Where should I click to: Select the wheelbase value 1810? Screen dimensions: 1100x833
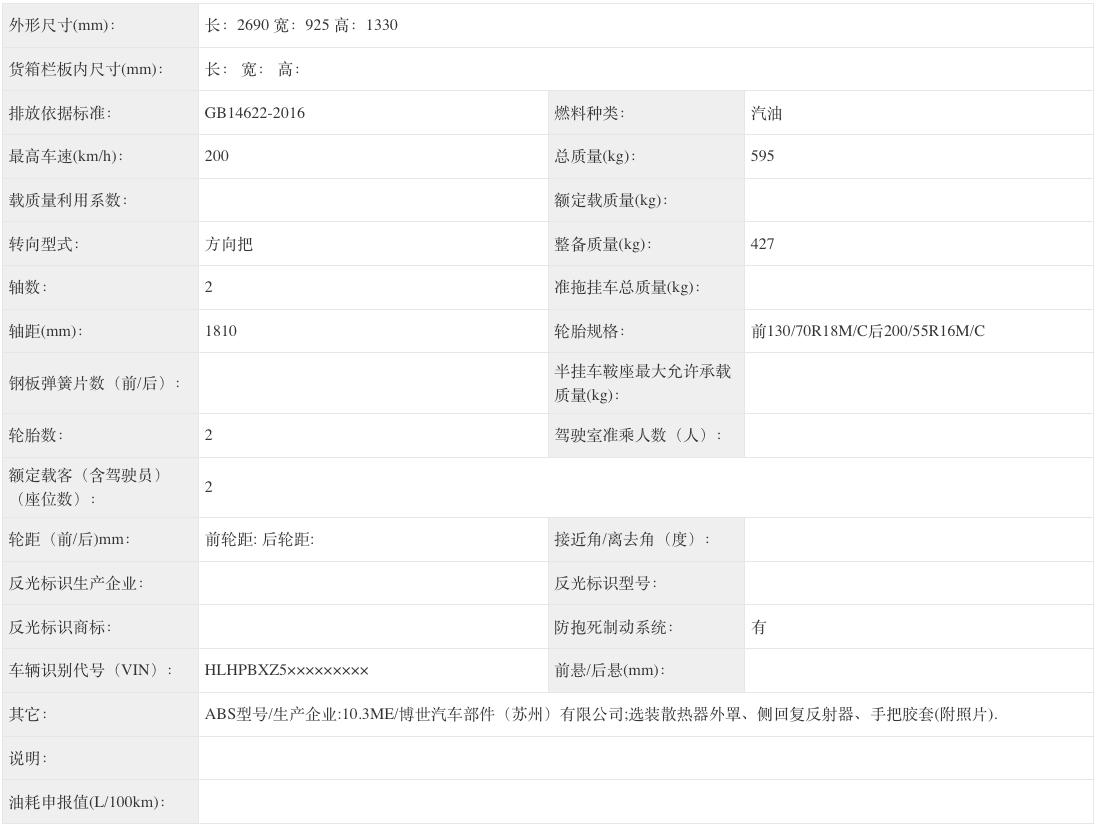click(x=221, y=331)
